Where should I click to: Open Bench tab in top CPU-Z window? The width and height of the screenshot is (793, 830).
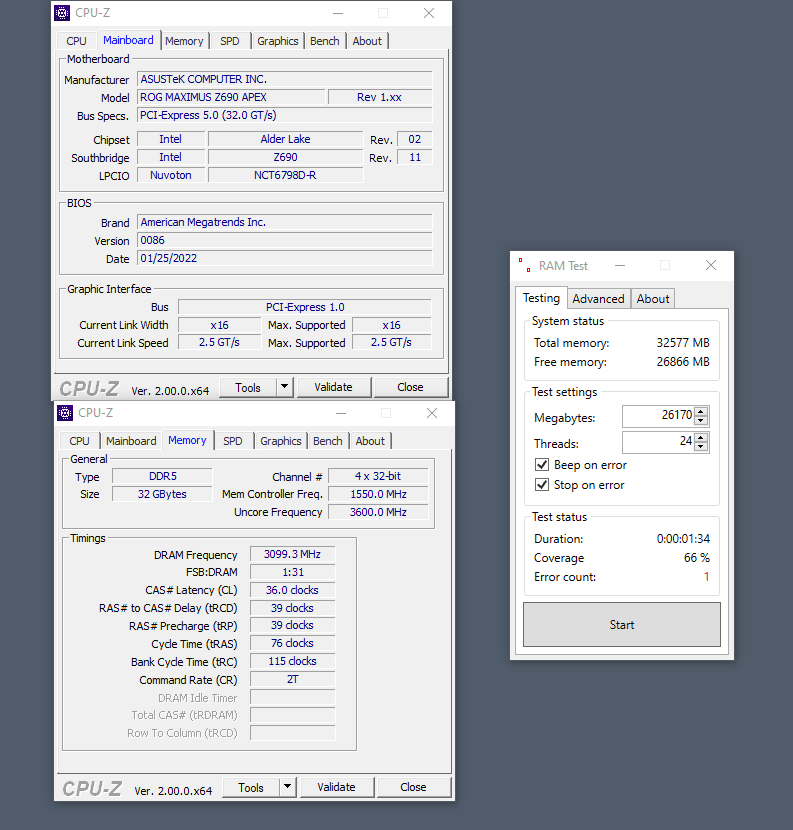coord(325,41)
